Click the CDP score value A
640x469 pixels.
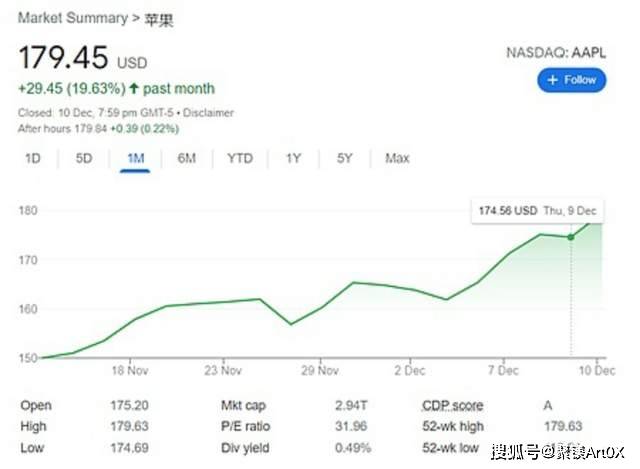[x=548, y=405]
